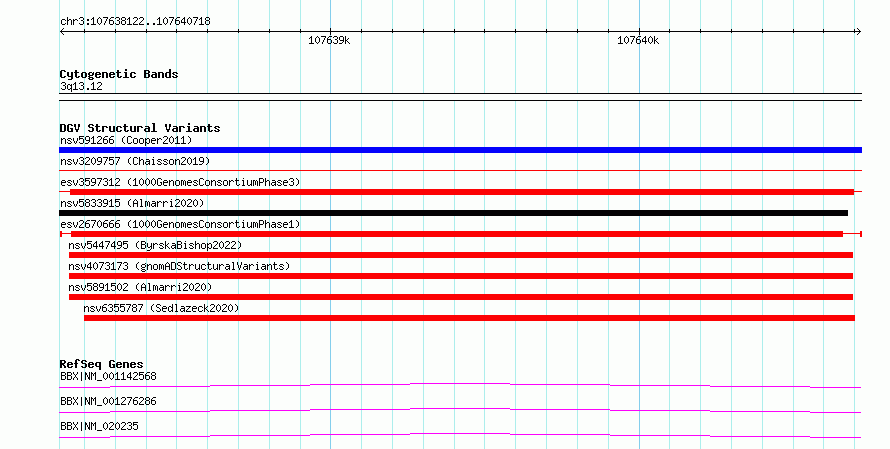890x449 pixels.
Task: Select the Cytogenetic Bands track title
Action: pos(119,74)
